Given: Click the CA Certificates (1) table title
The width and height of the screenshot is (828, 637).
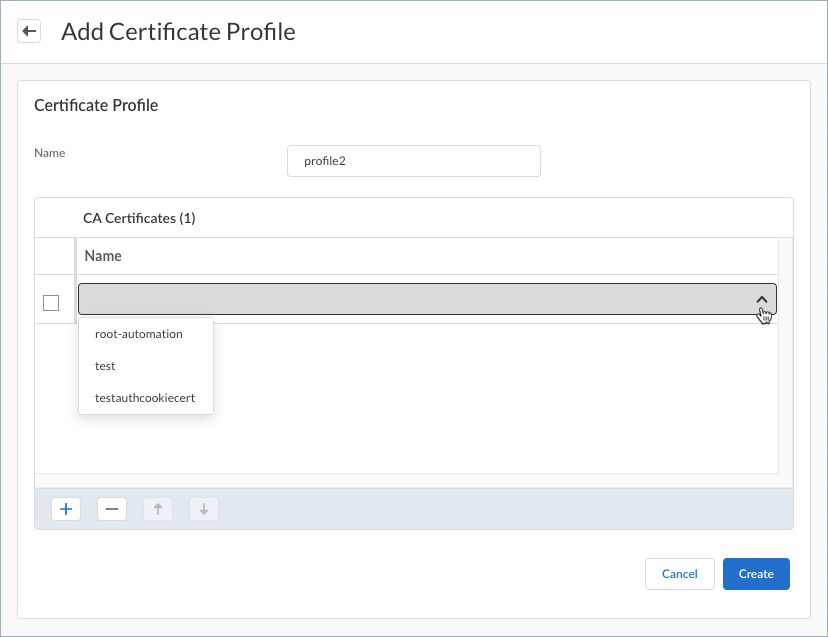Looking at the screenshot, I should click(139, 217).
